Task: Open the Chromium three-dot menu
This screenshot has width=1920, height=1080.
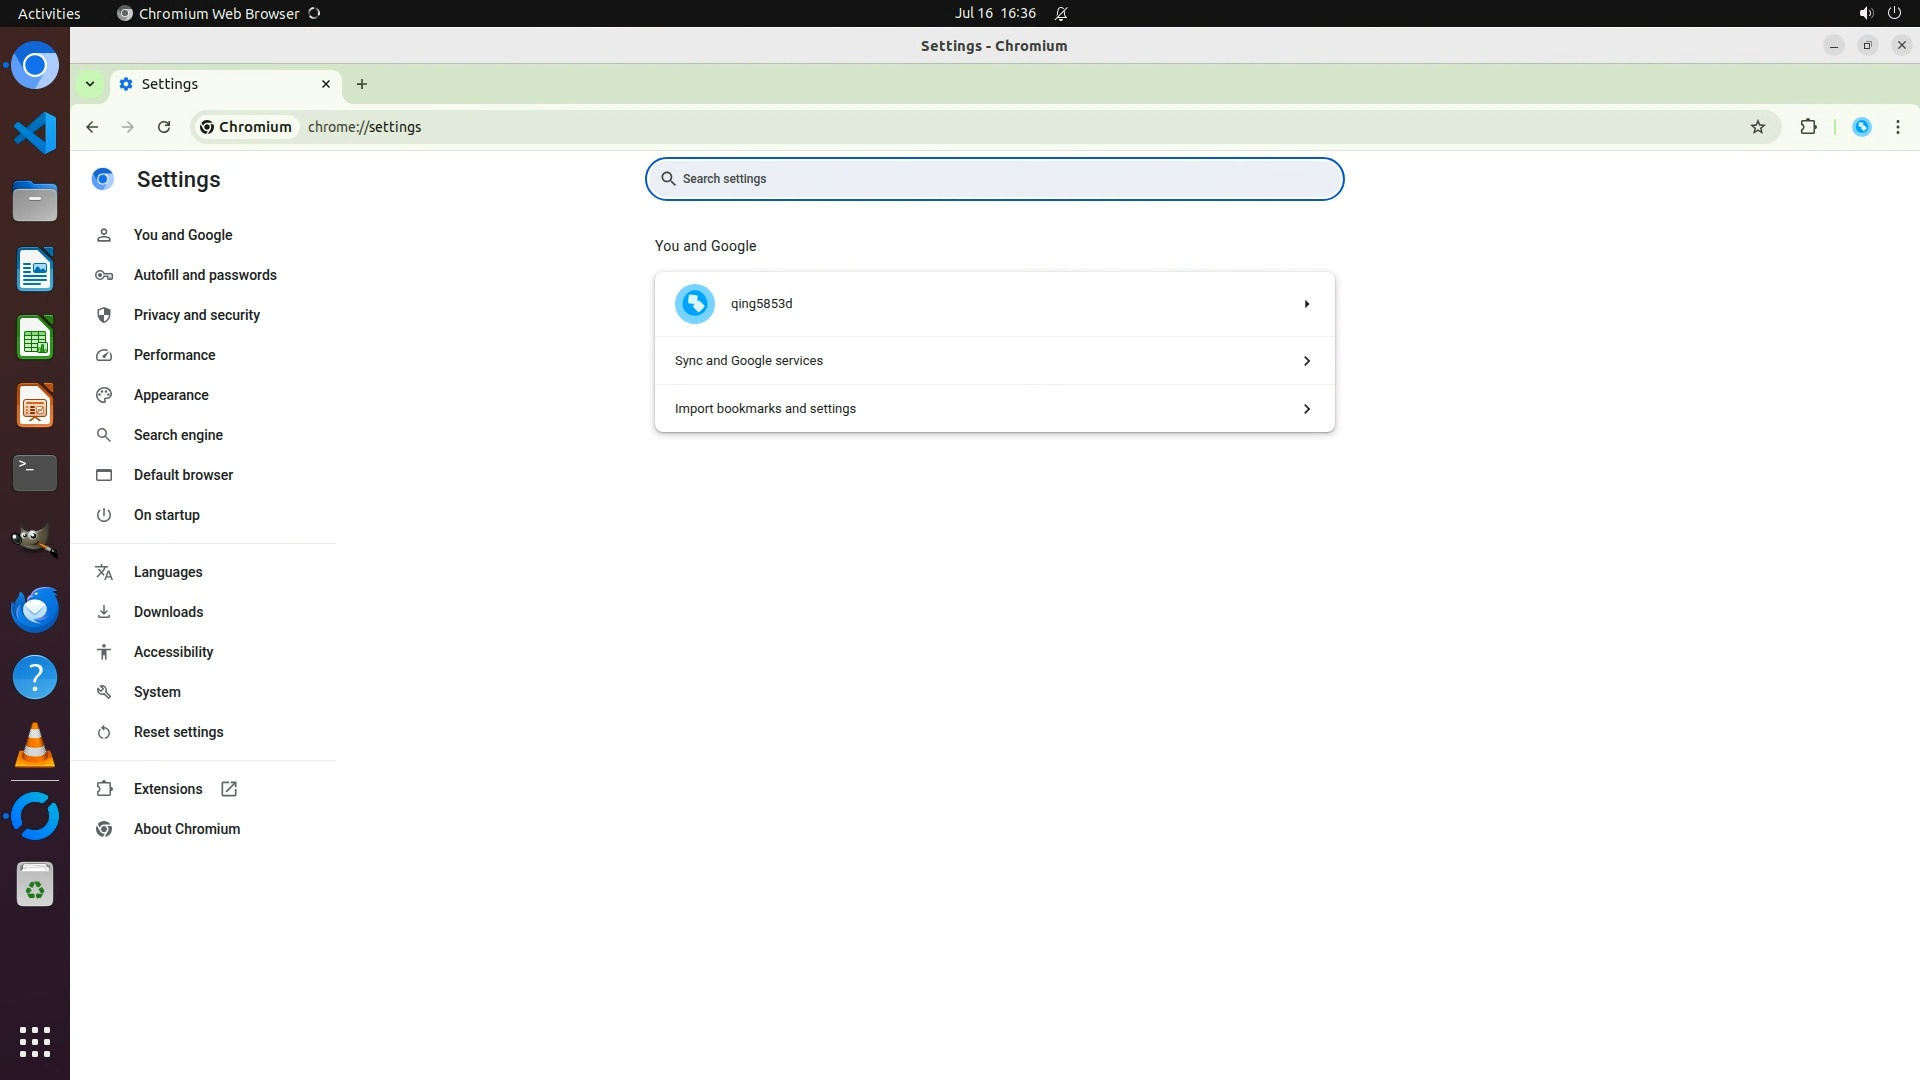Action: click(1898, 127)
